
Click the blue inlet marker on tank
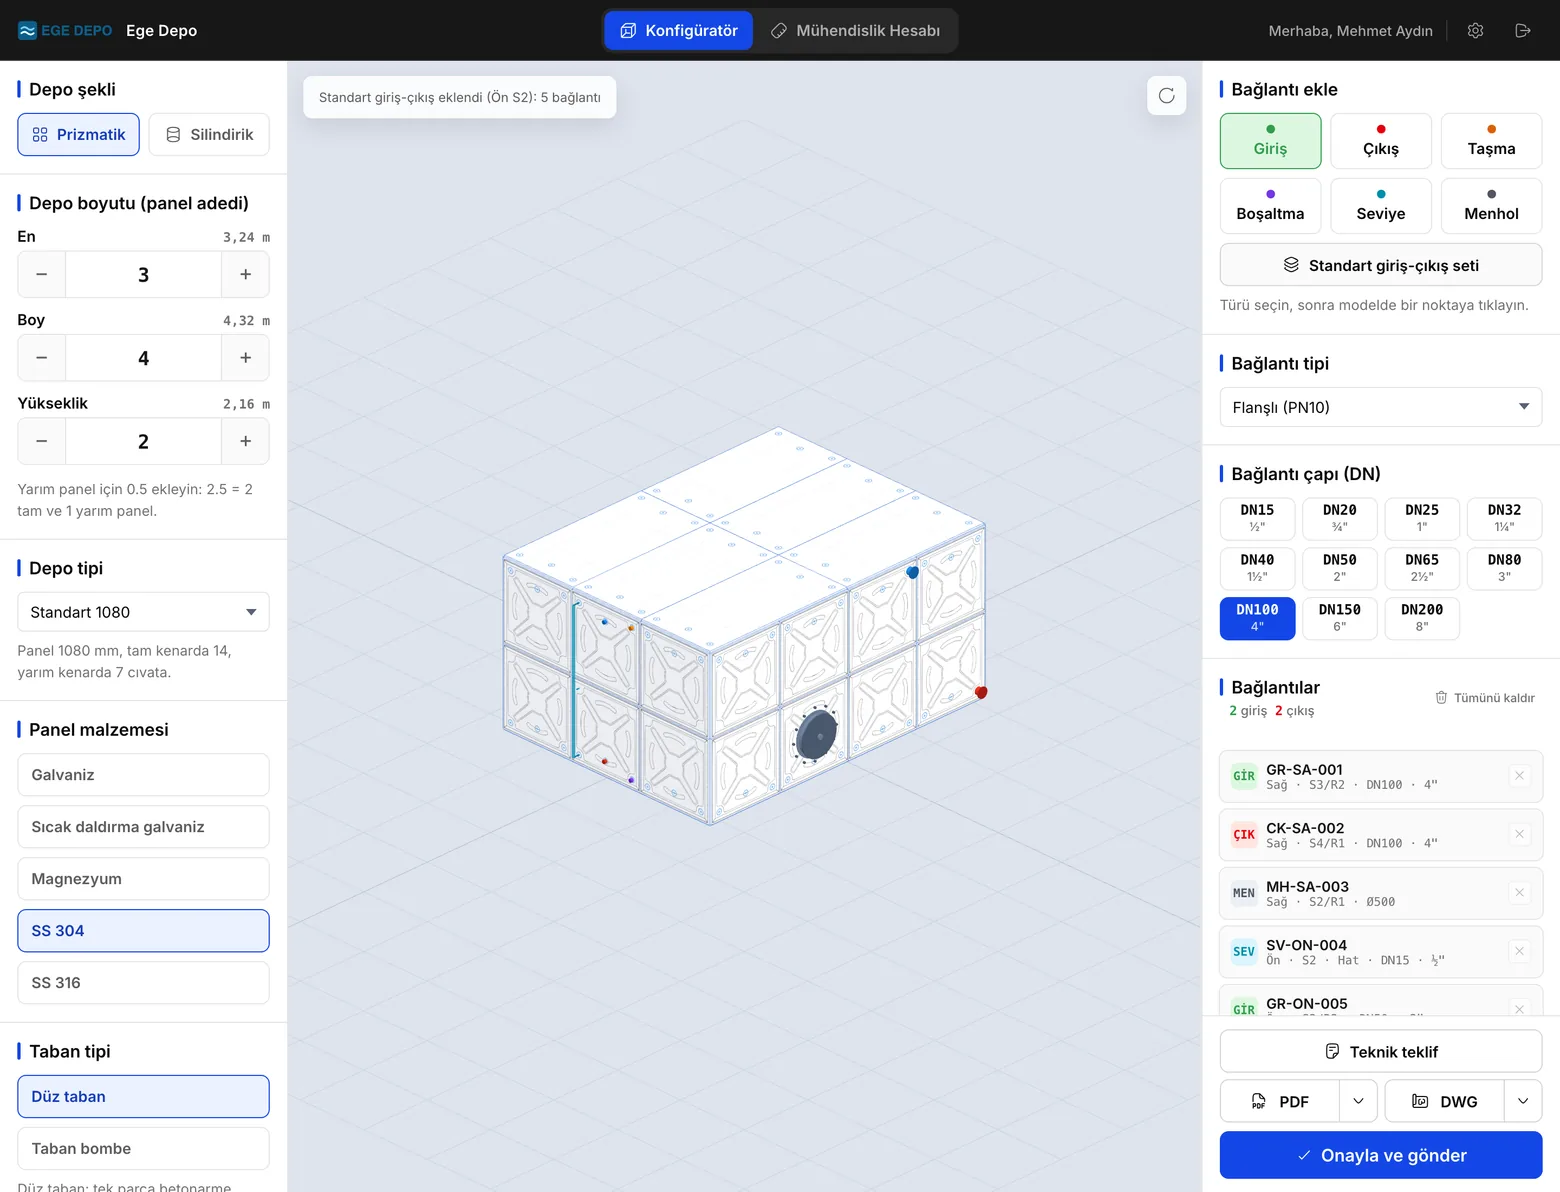tap(912, 572)
